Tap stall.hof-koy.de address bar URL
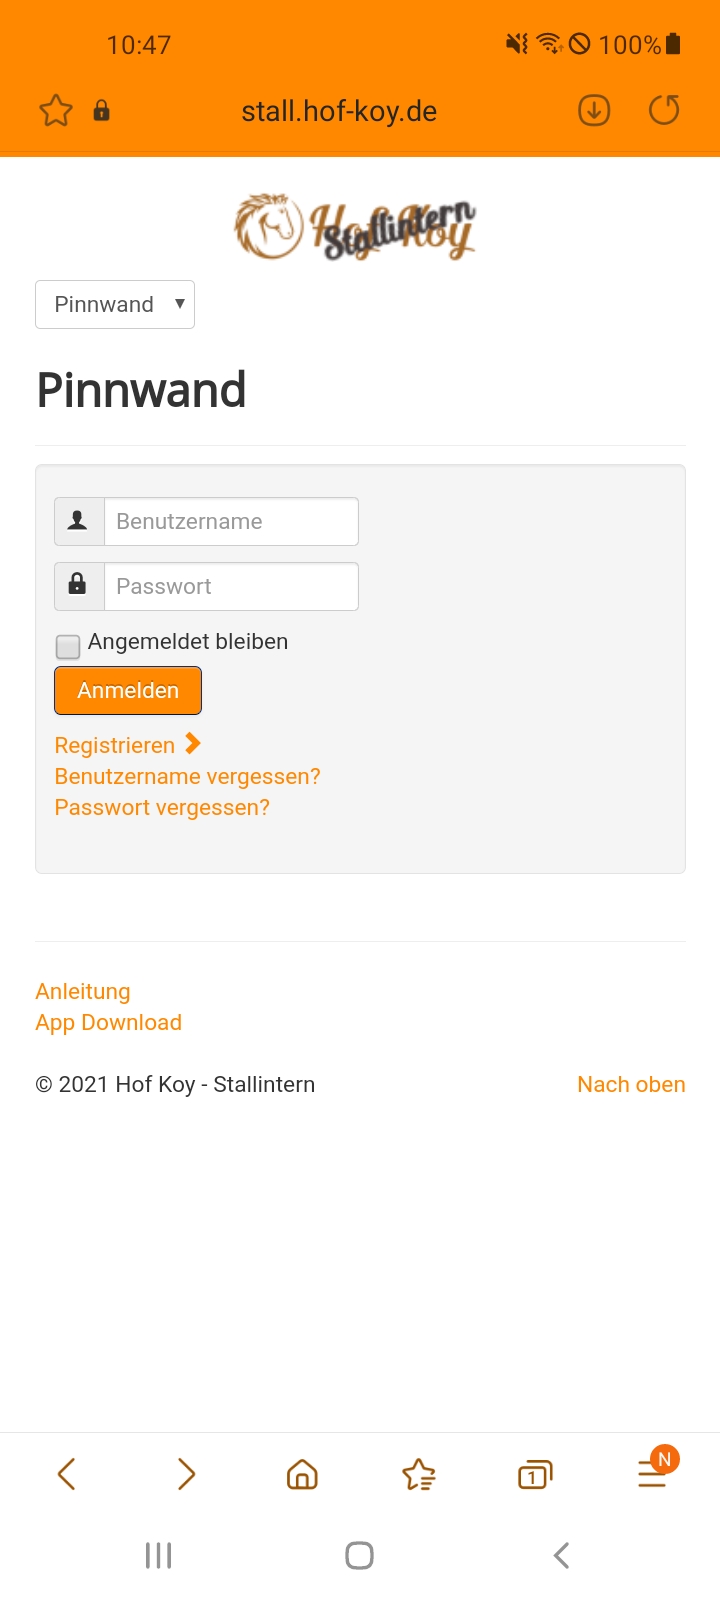The width and height of the screenshot is (720, 1600). 339,111
